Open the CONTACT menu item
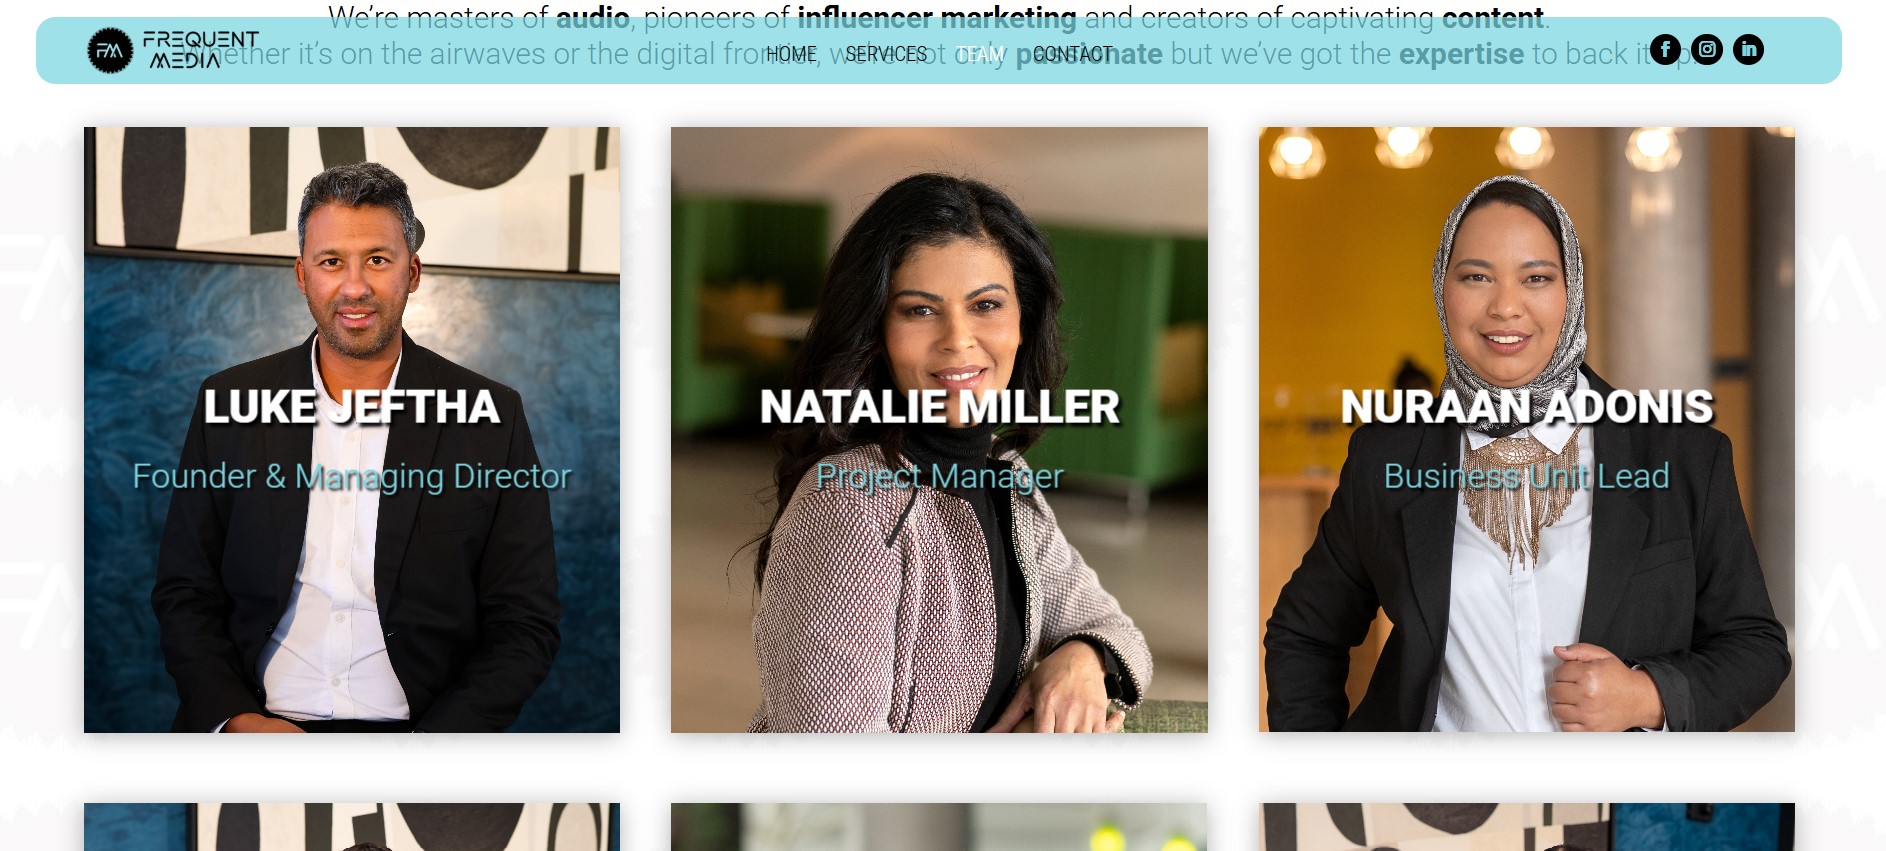Viewport: 1886px width, 851px height. point(1072,54)
